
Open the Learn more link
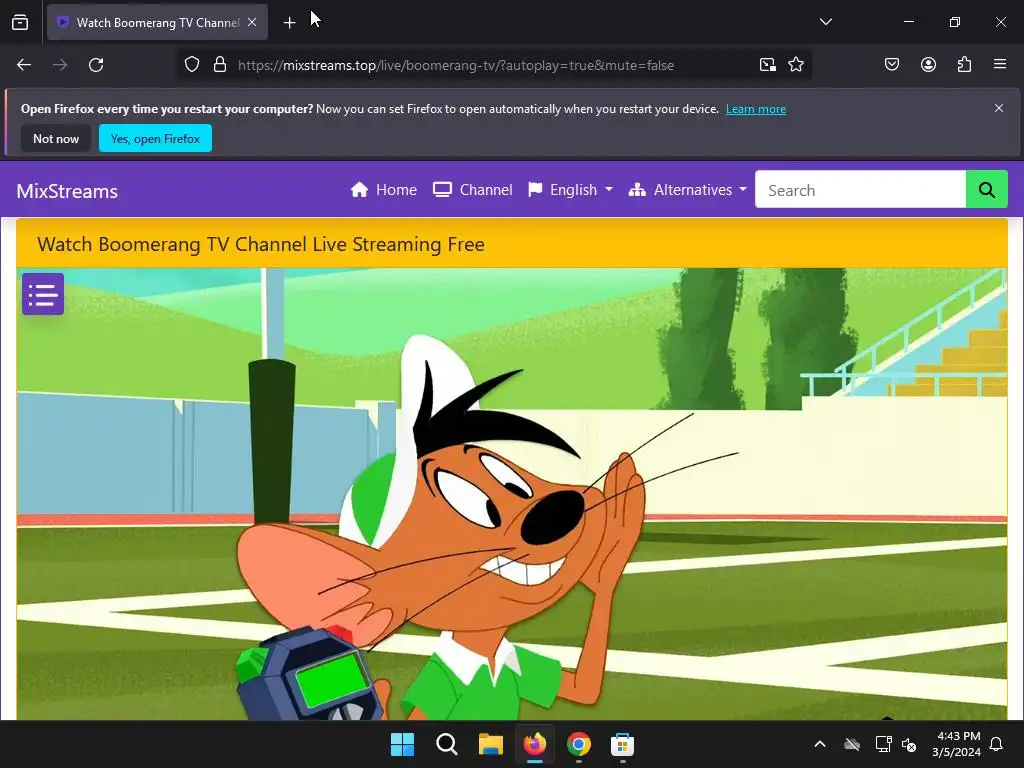pyautogui.click(x=756, y=109)
